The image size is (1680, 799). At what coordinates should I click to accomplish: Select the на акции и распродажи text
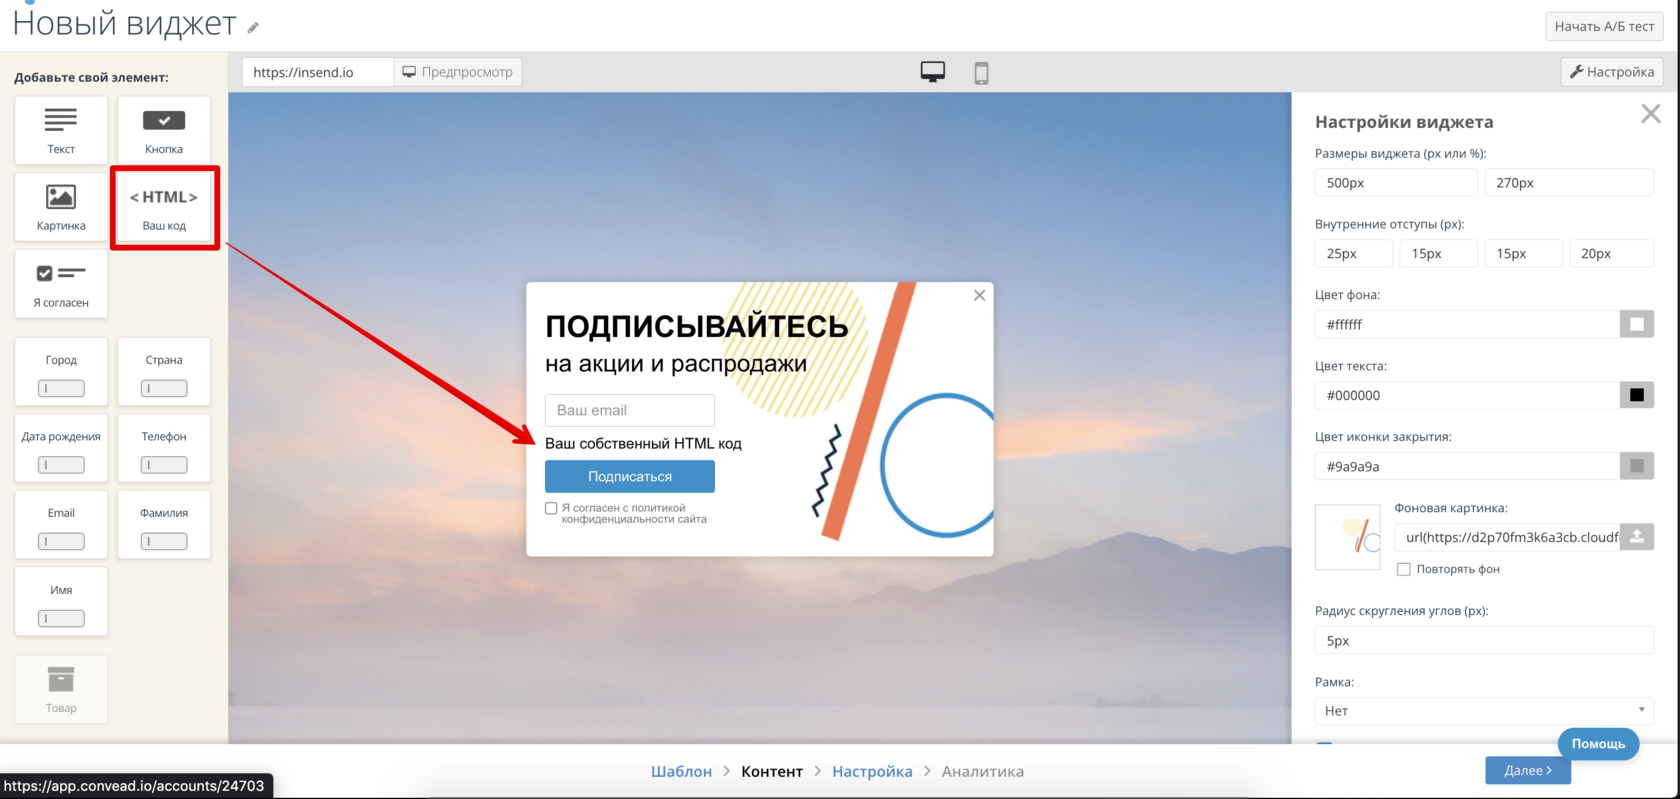[x=676, y=364]
